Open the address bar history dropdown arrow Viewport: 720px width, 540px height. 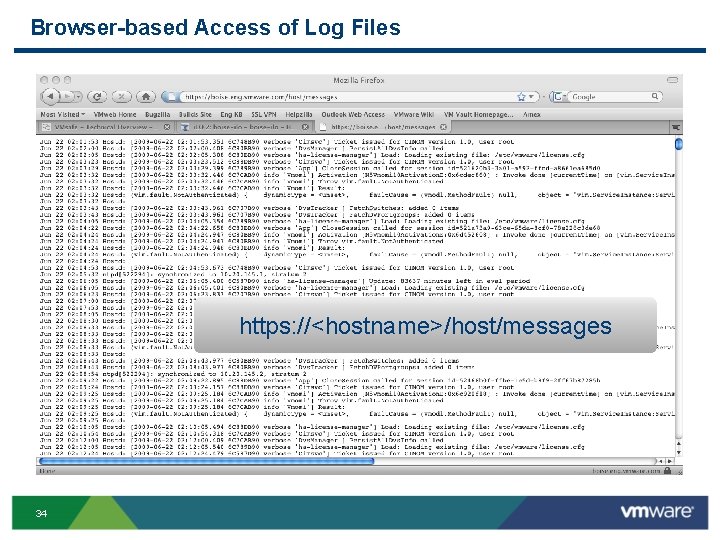point(531,97)
